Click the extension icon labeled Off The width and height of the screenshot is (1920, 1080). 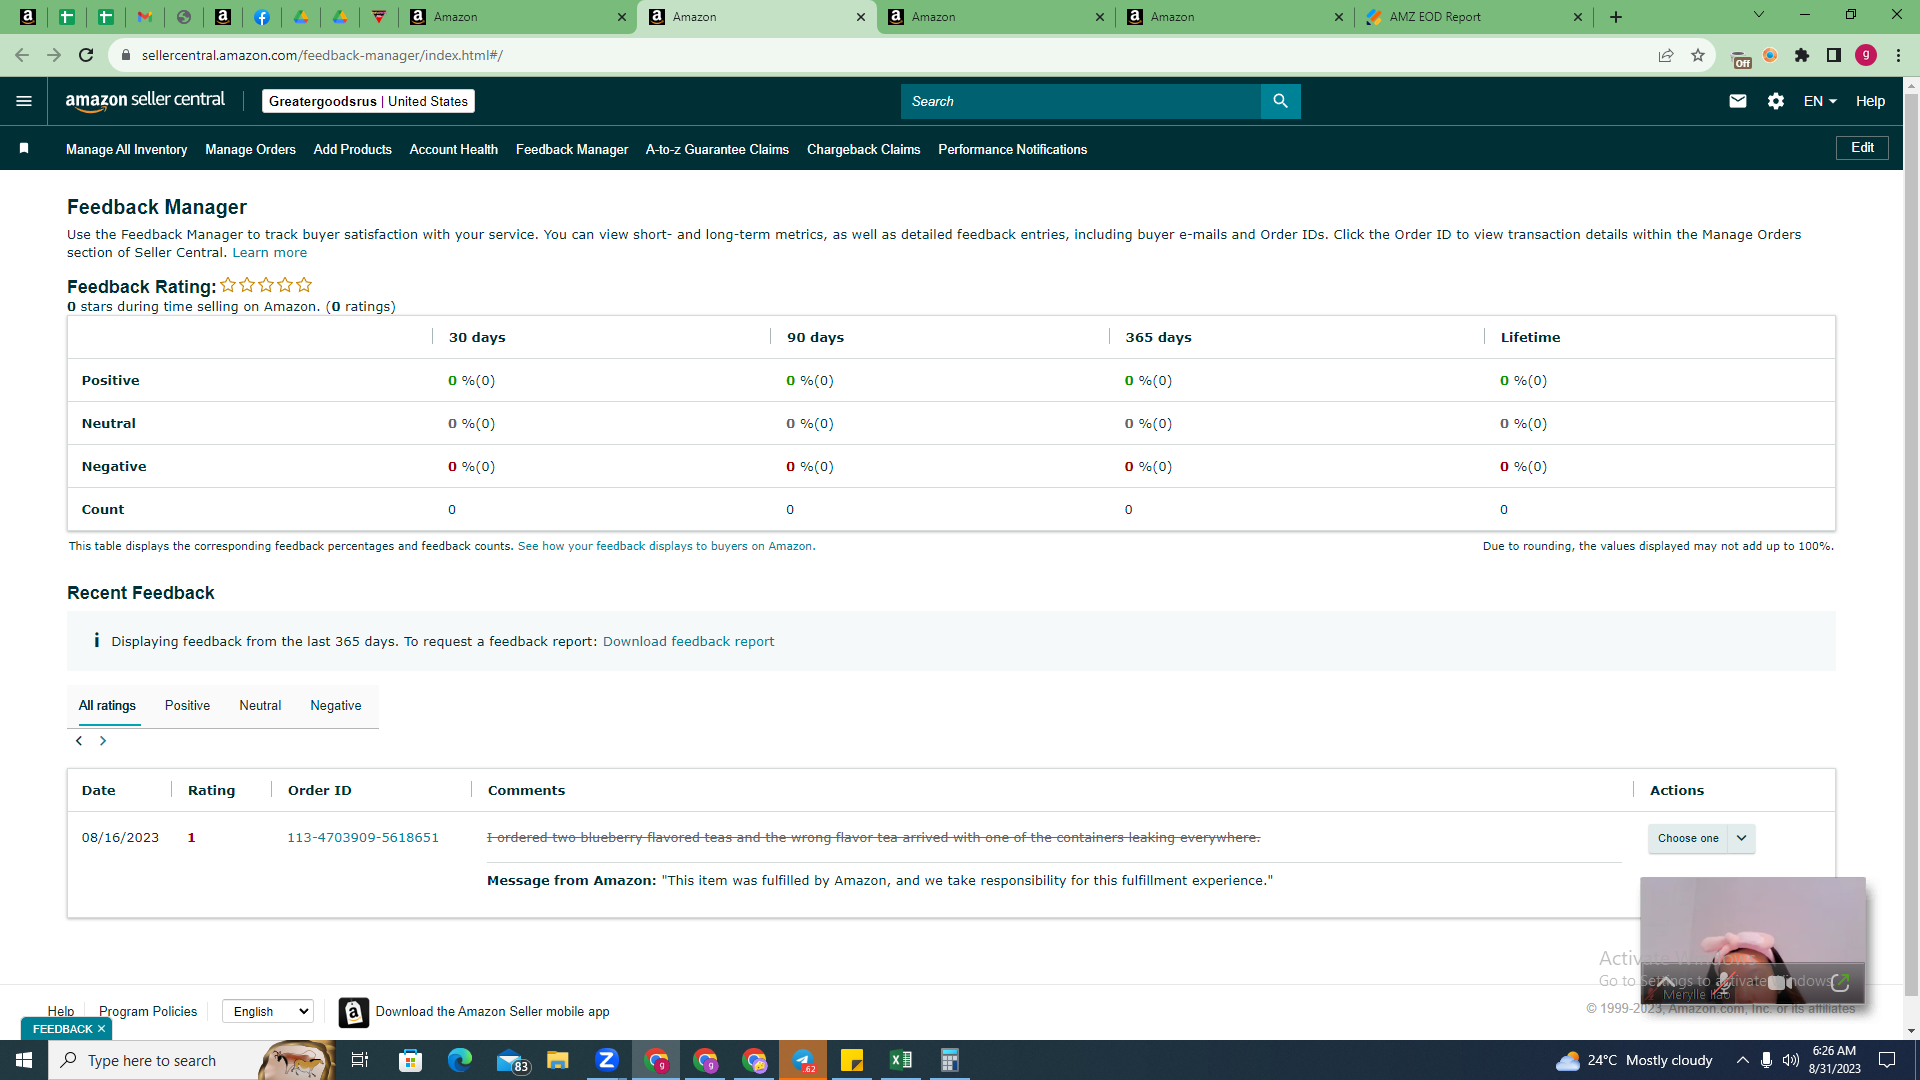(x=1740, y=58)
